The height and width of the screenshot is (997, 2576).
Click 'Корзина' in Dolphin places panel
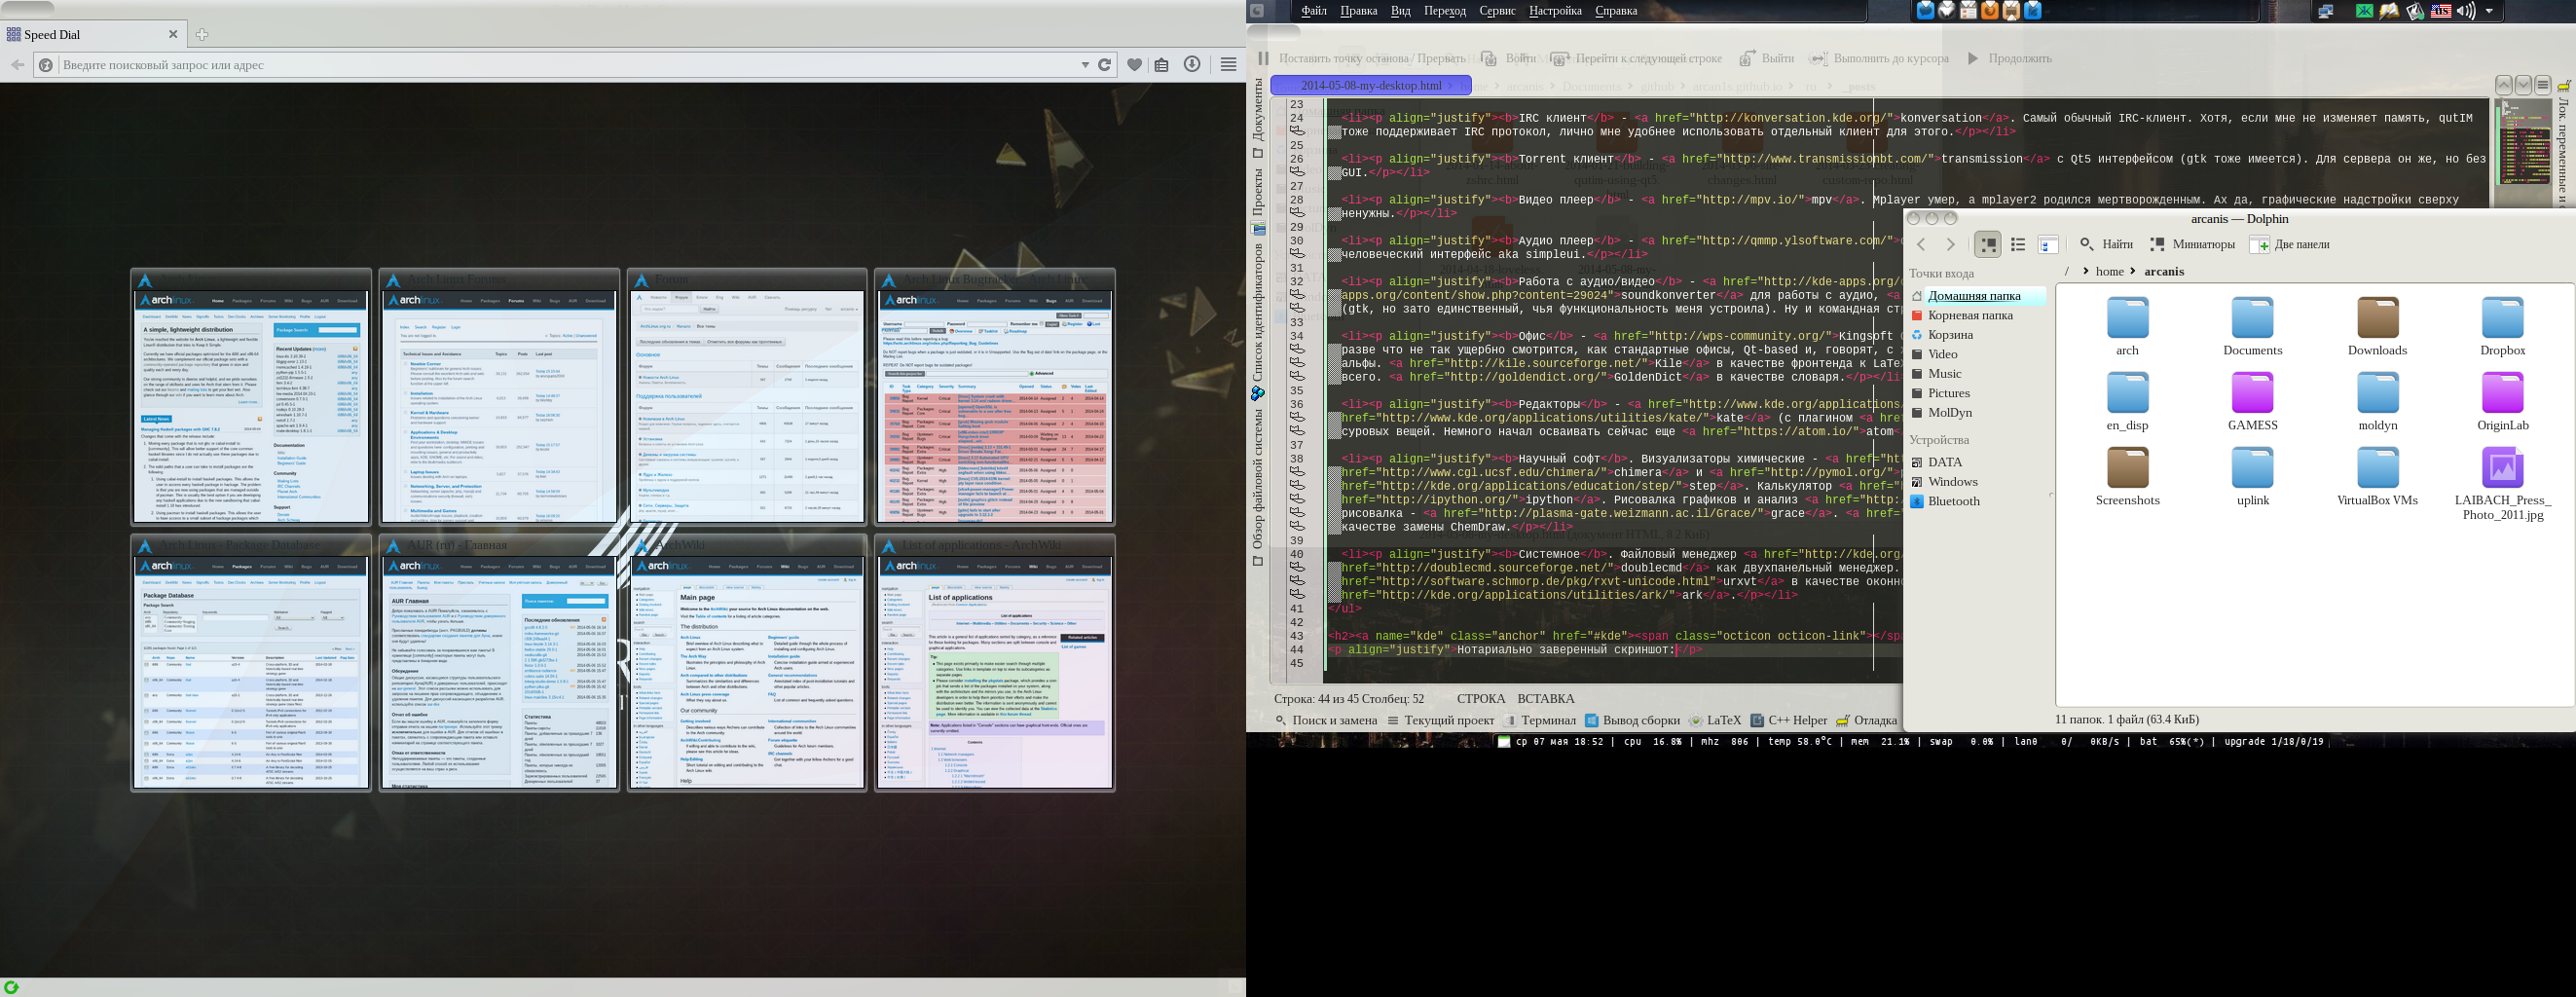pos(1949,335)
